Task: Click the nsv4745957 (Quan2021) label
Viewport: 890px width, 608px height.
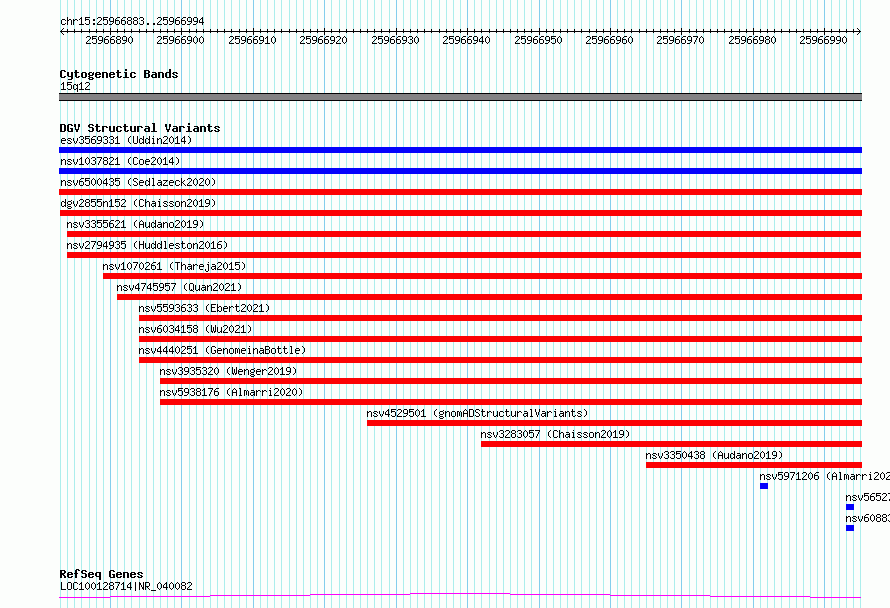Action: tap(179, 287)
